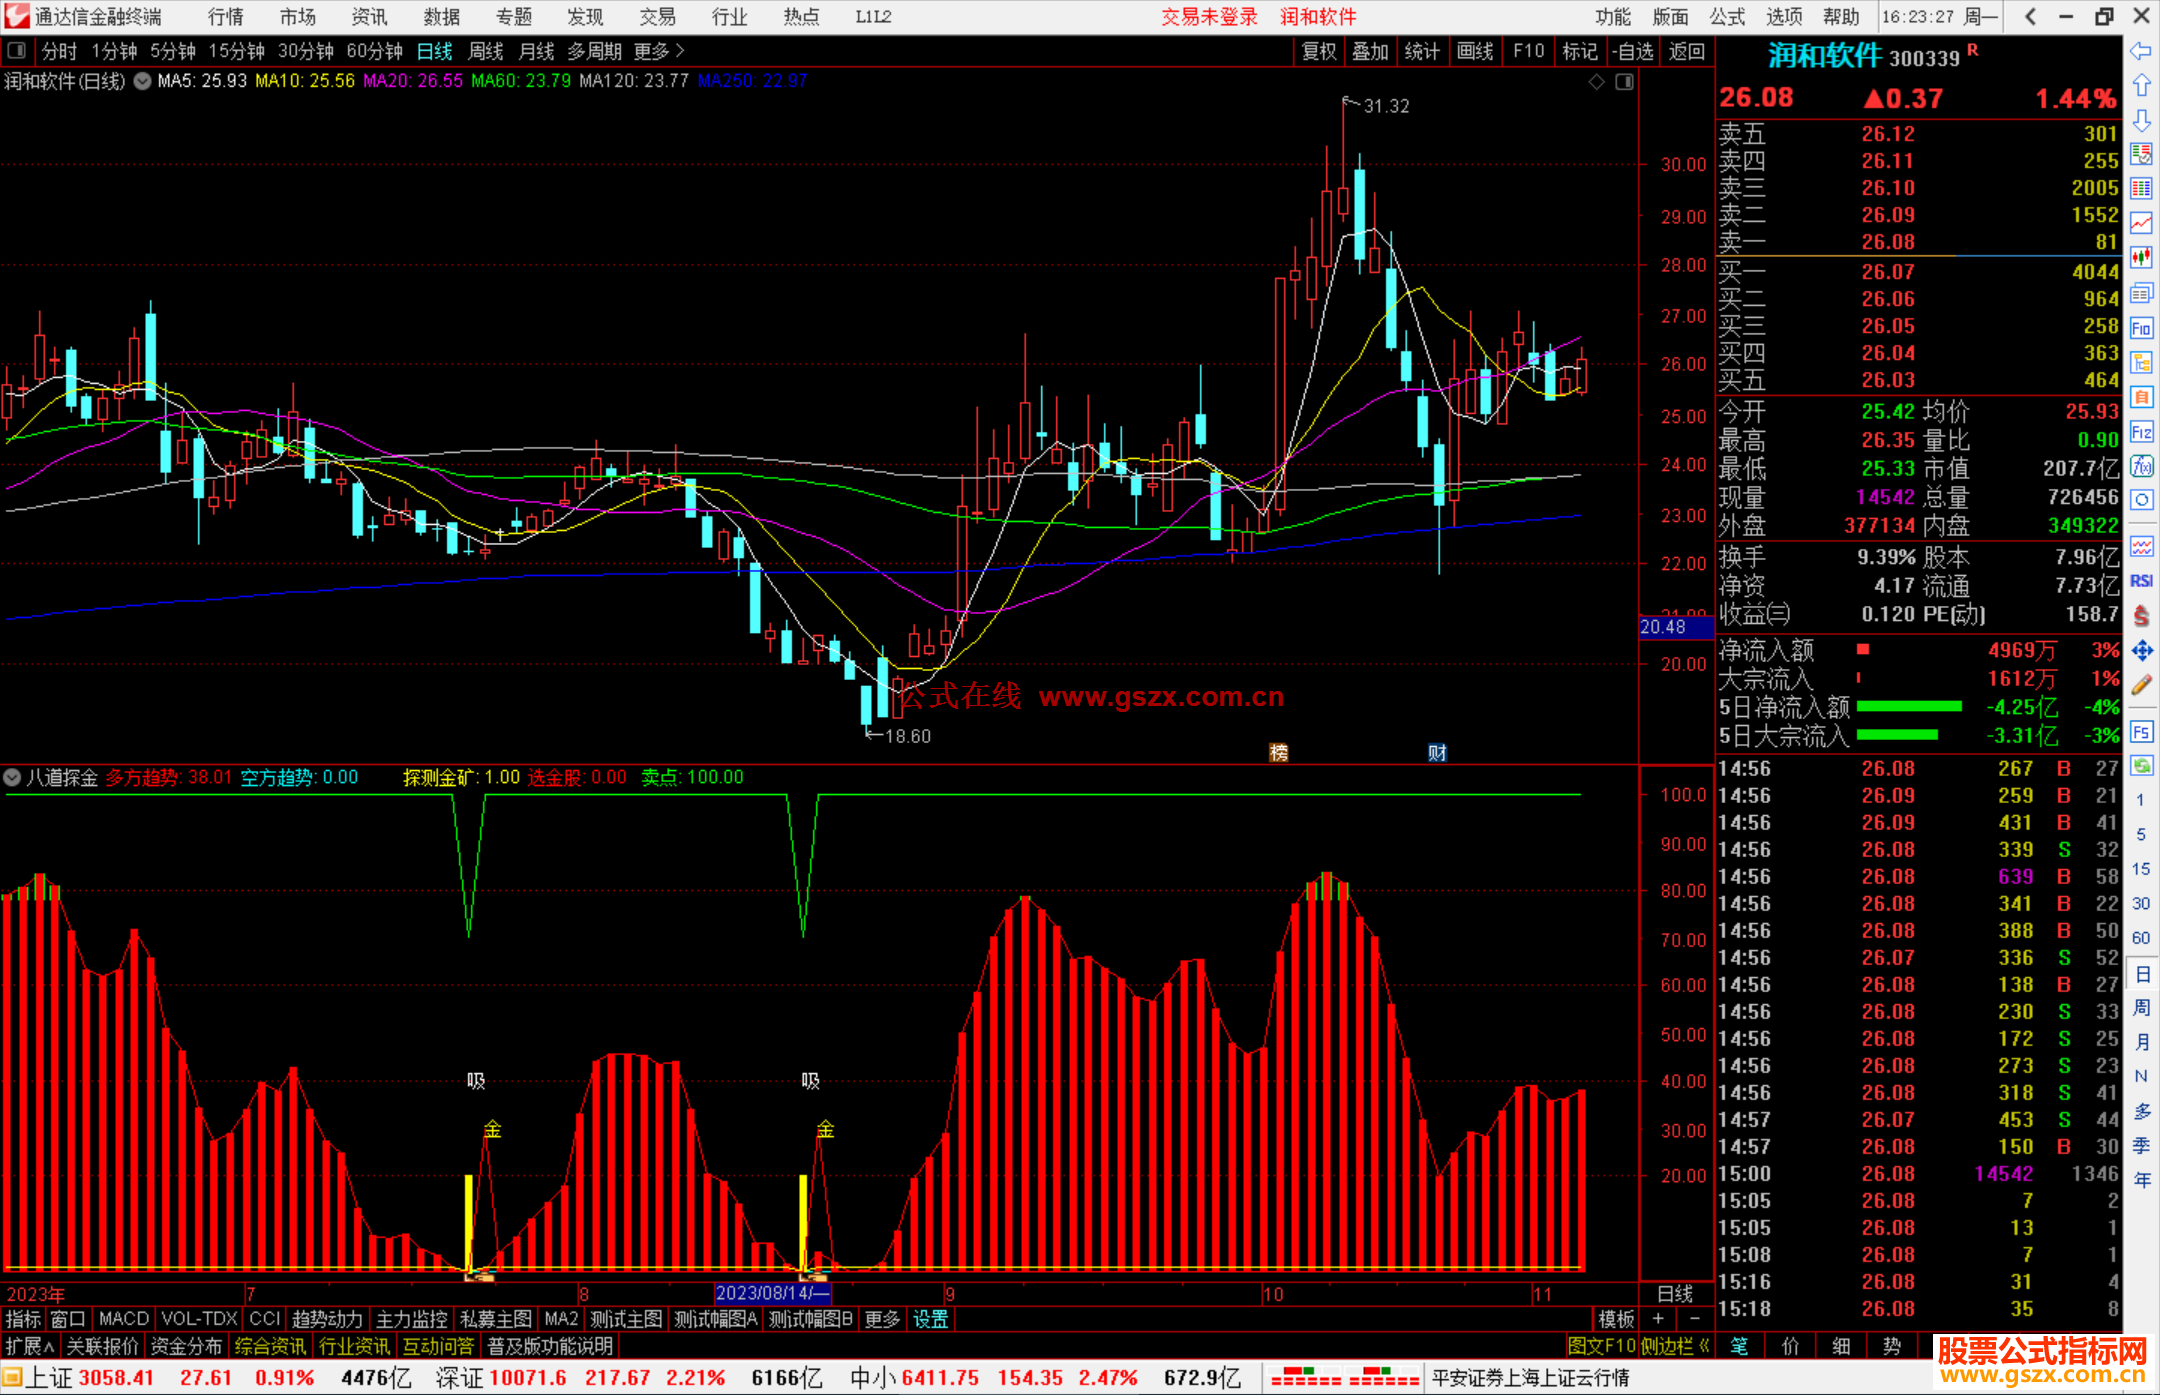Open the 行情 menu in title bar
Viewport: 2160px width, 1395px height.
pos(226,17)
